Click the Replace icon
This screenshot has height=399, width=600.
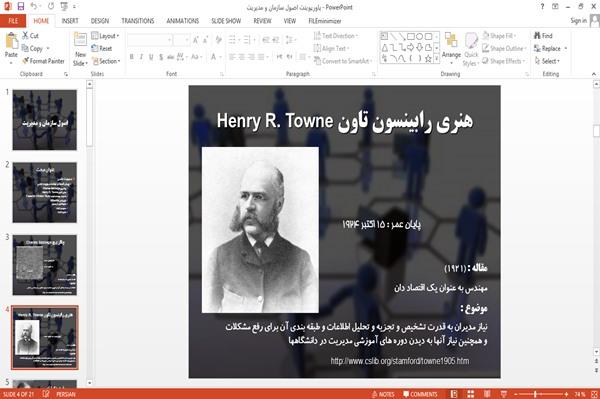pyautogui.click(x=537, y=48)
